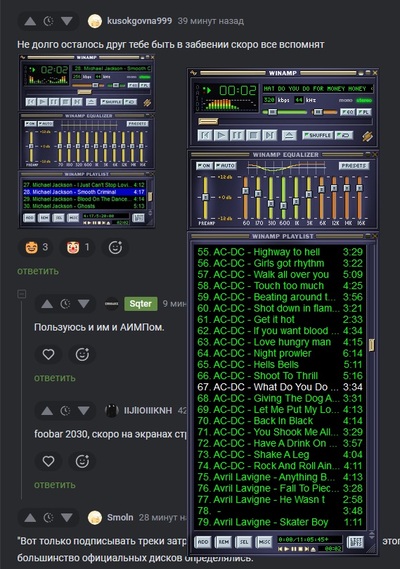
Task: Toggle EQ button in large Winamp main window
Action: click(347, 112)
